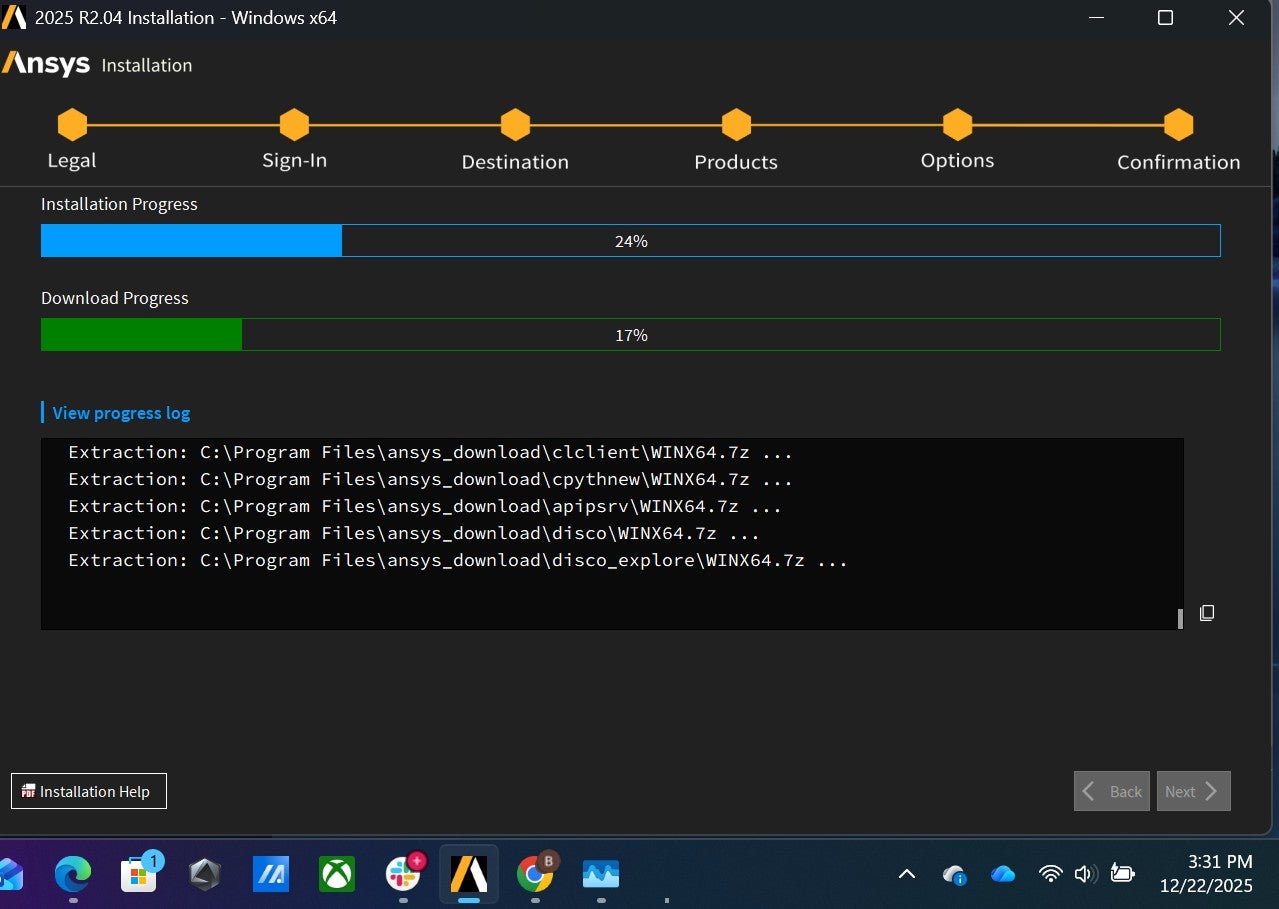Select the Legal step hexagon
The width and height of the screenshot is (1279, 909).
(x=72, y=125)
